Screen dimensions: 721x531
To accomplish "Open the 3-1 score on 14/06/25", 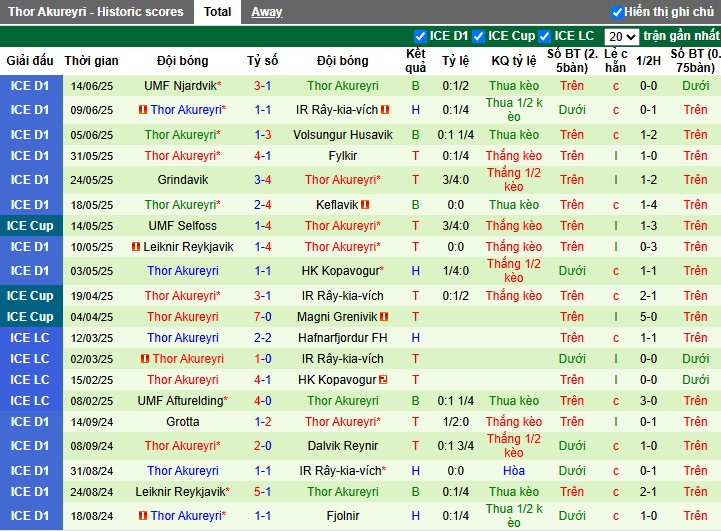I will click(263, 86).
